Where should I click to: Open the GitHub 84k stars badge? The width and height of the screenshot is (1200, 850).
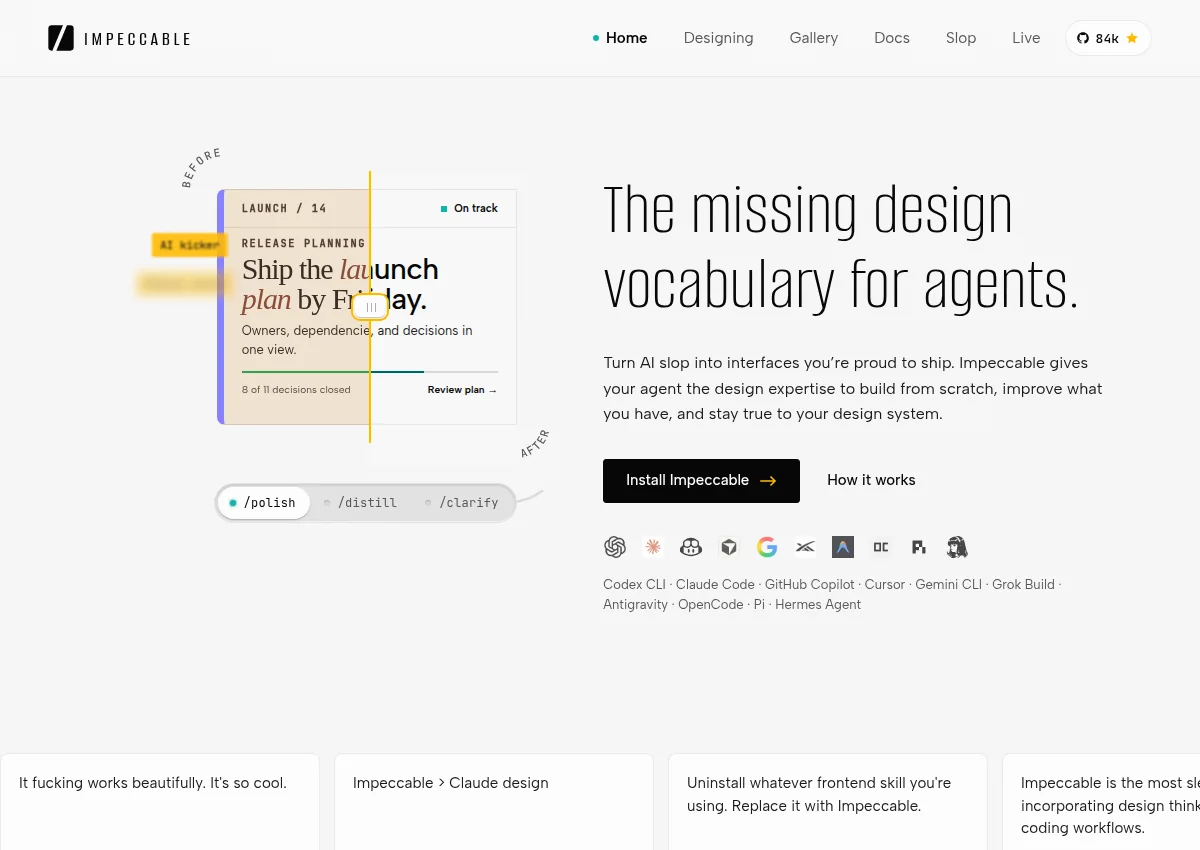(x=1108, y=38)
